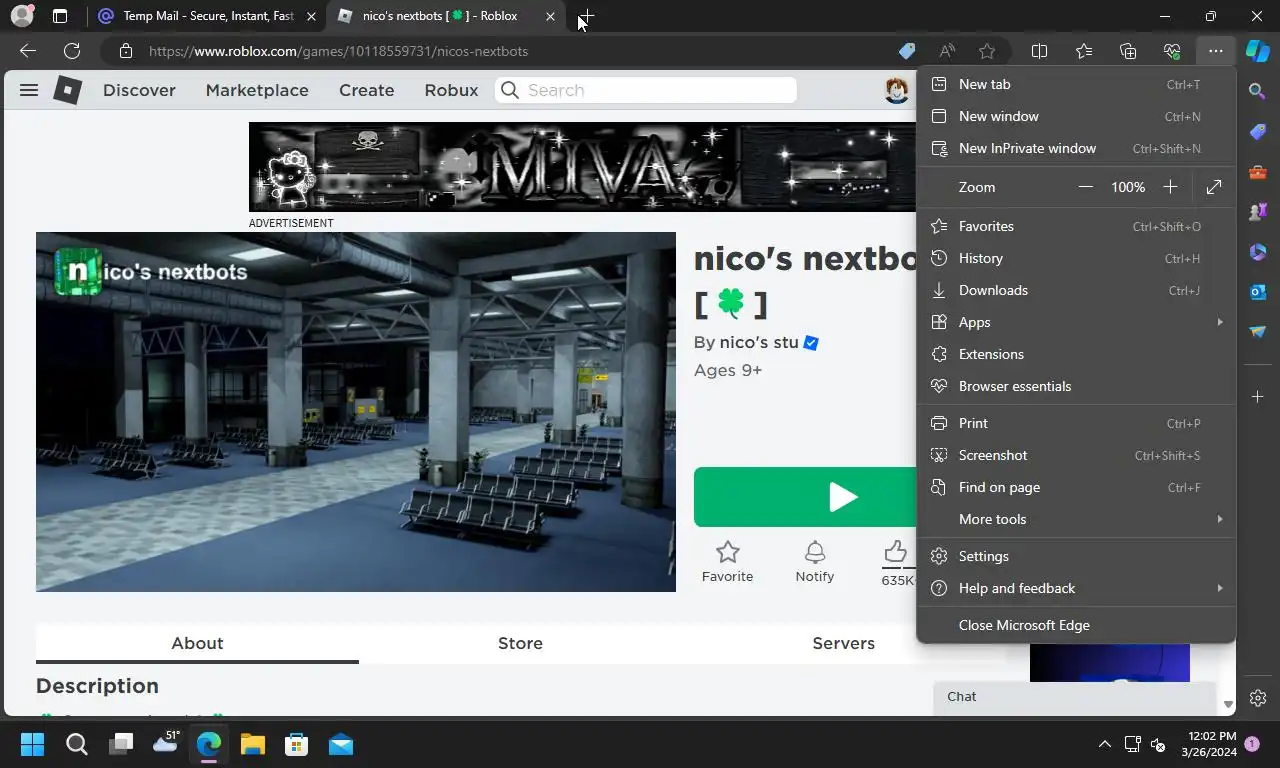Switch to the Temp Mail tab
1280x768 pixels.
click(x=207, y=16)
